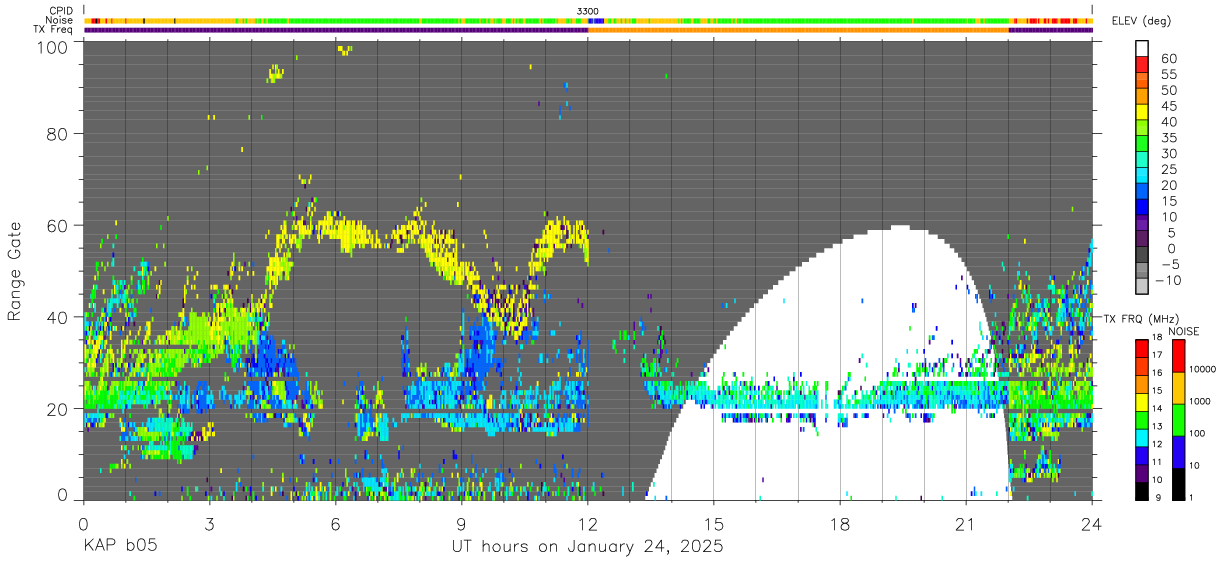
Task: Click UT hours axis tick label 9
Action: tap(461, 524)
